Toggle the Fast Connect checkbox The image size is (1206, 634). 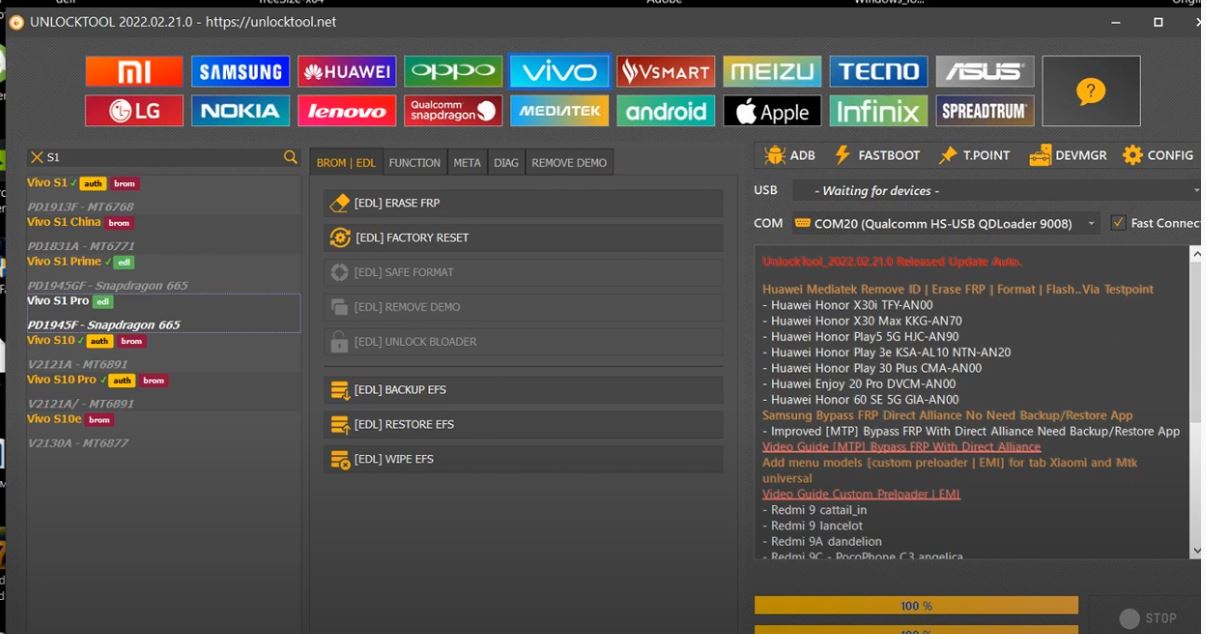coord(1118,223)
